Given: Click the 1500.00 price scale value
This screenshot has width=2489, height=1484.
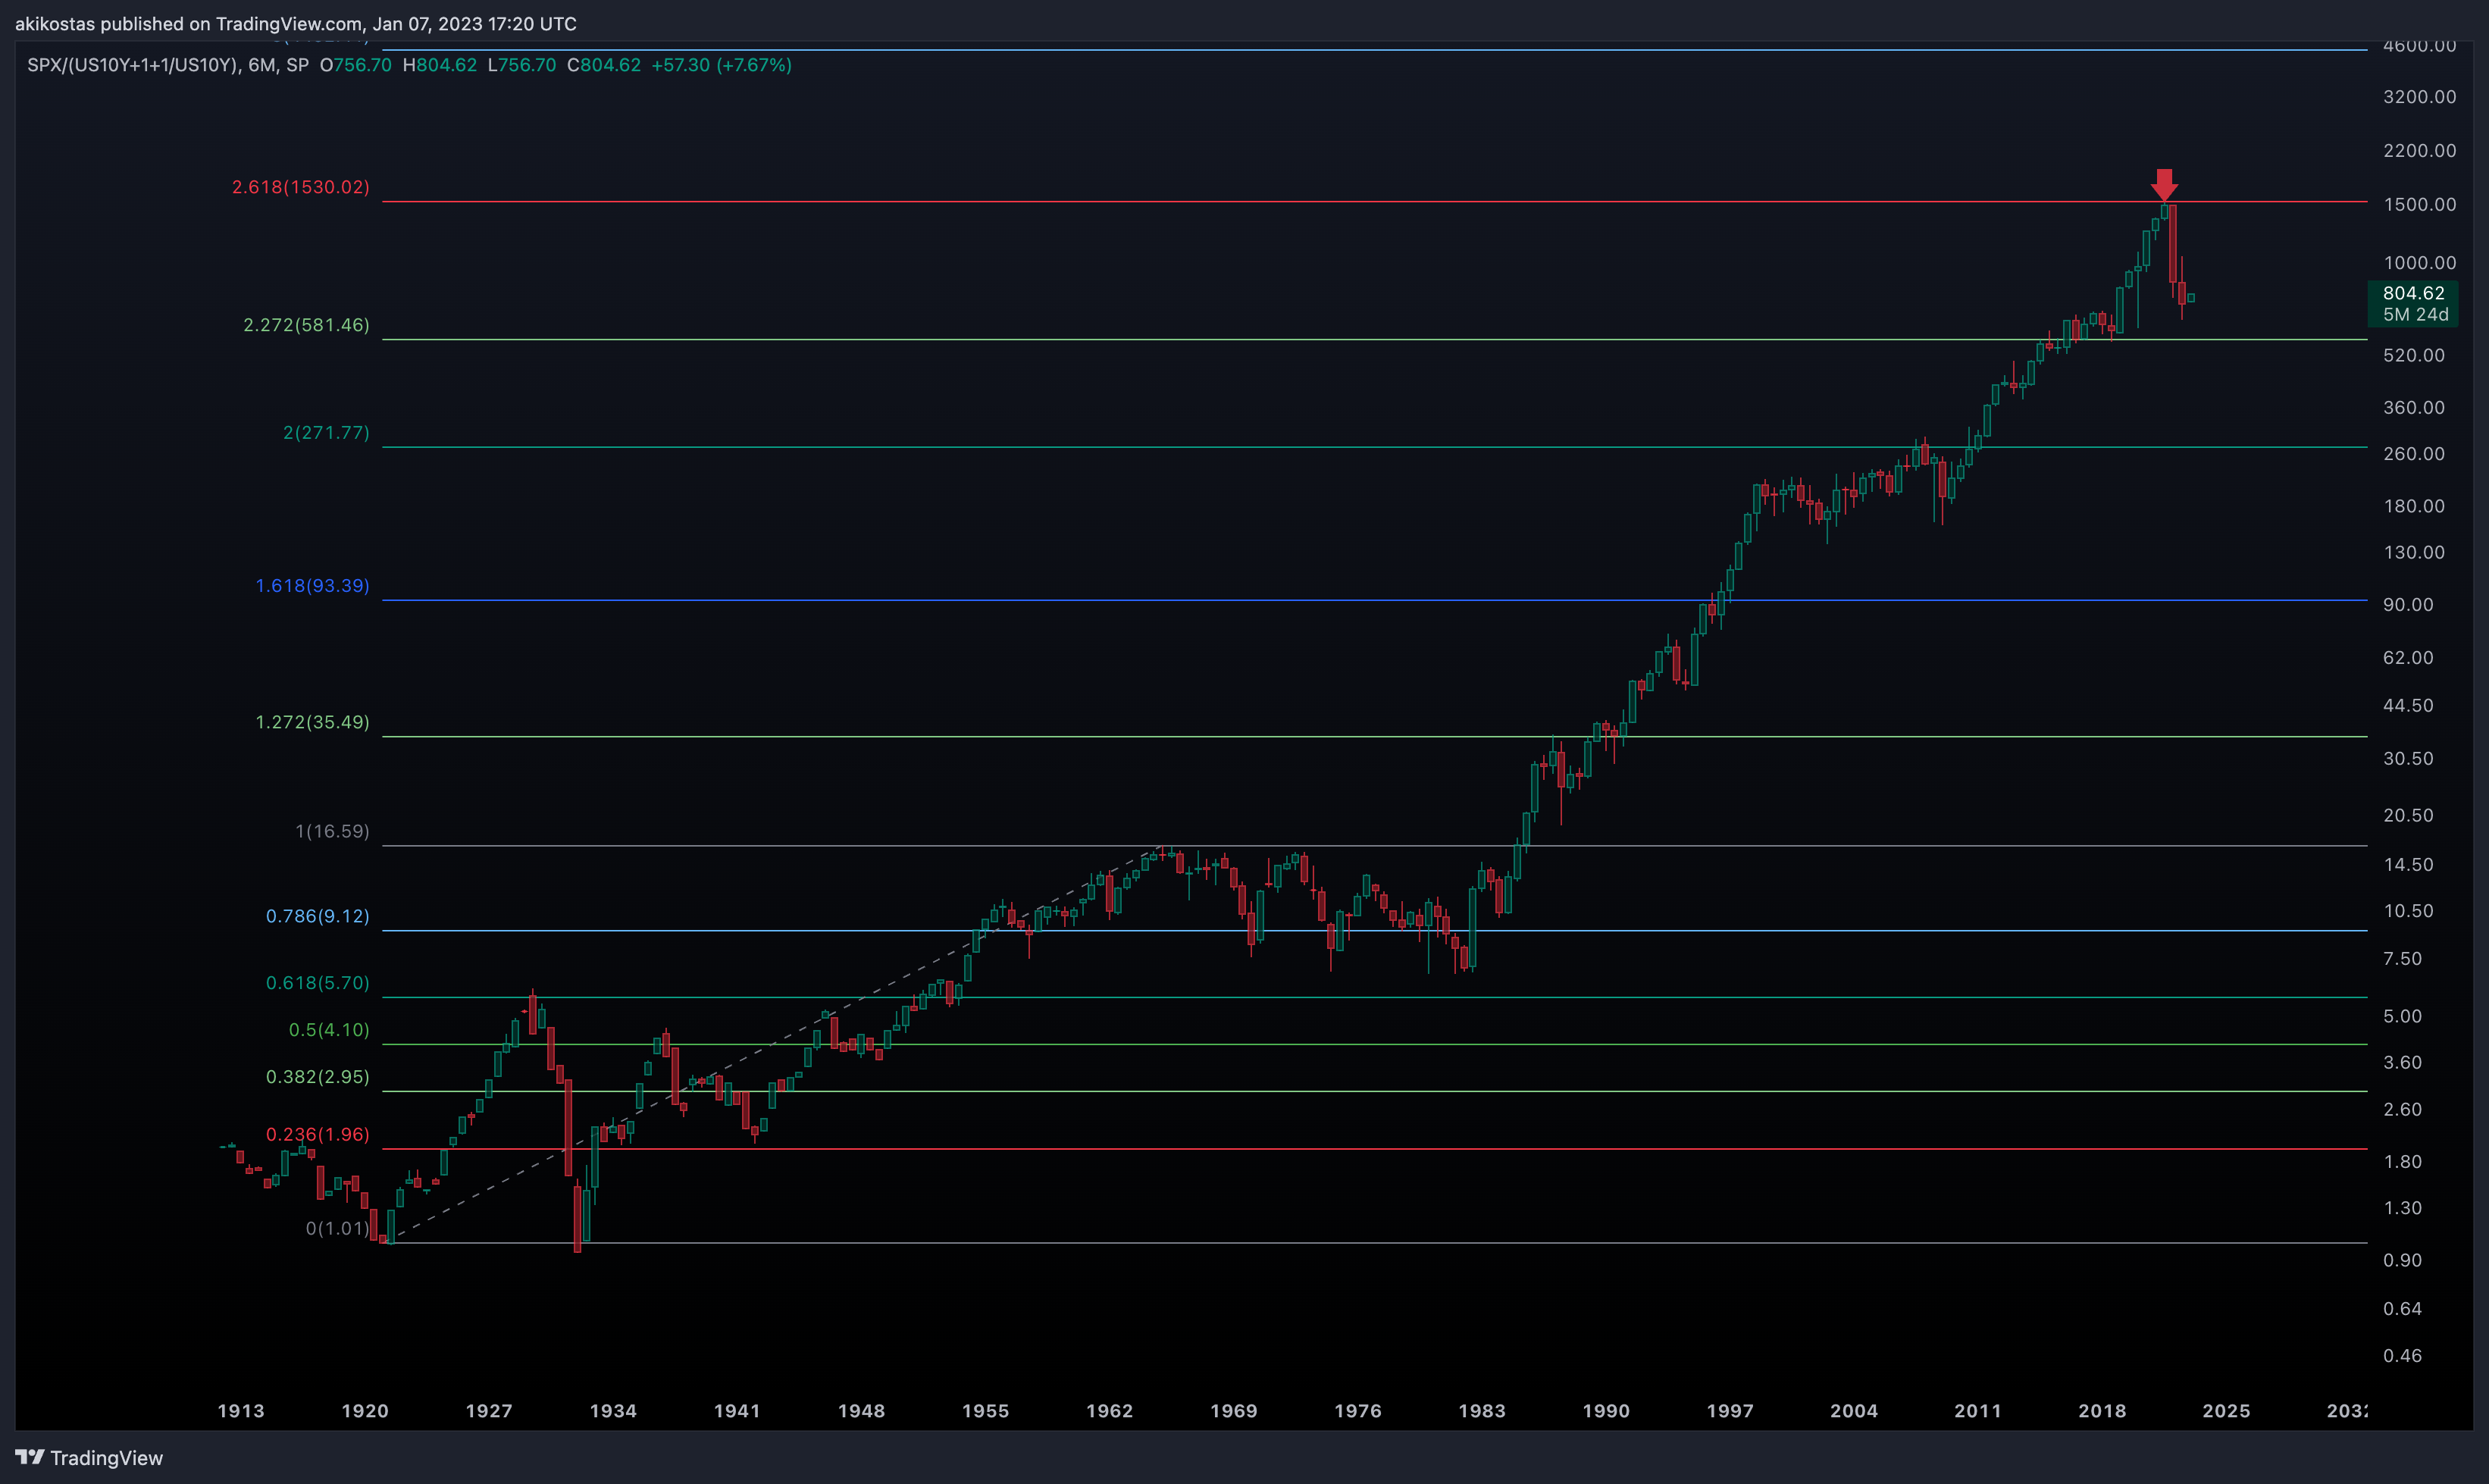Looking at the screenshot, I should coord(2419,204).
